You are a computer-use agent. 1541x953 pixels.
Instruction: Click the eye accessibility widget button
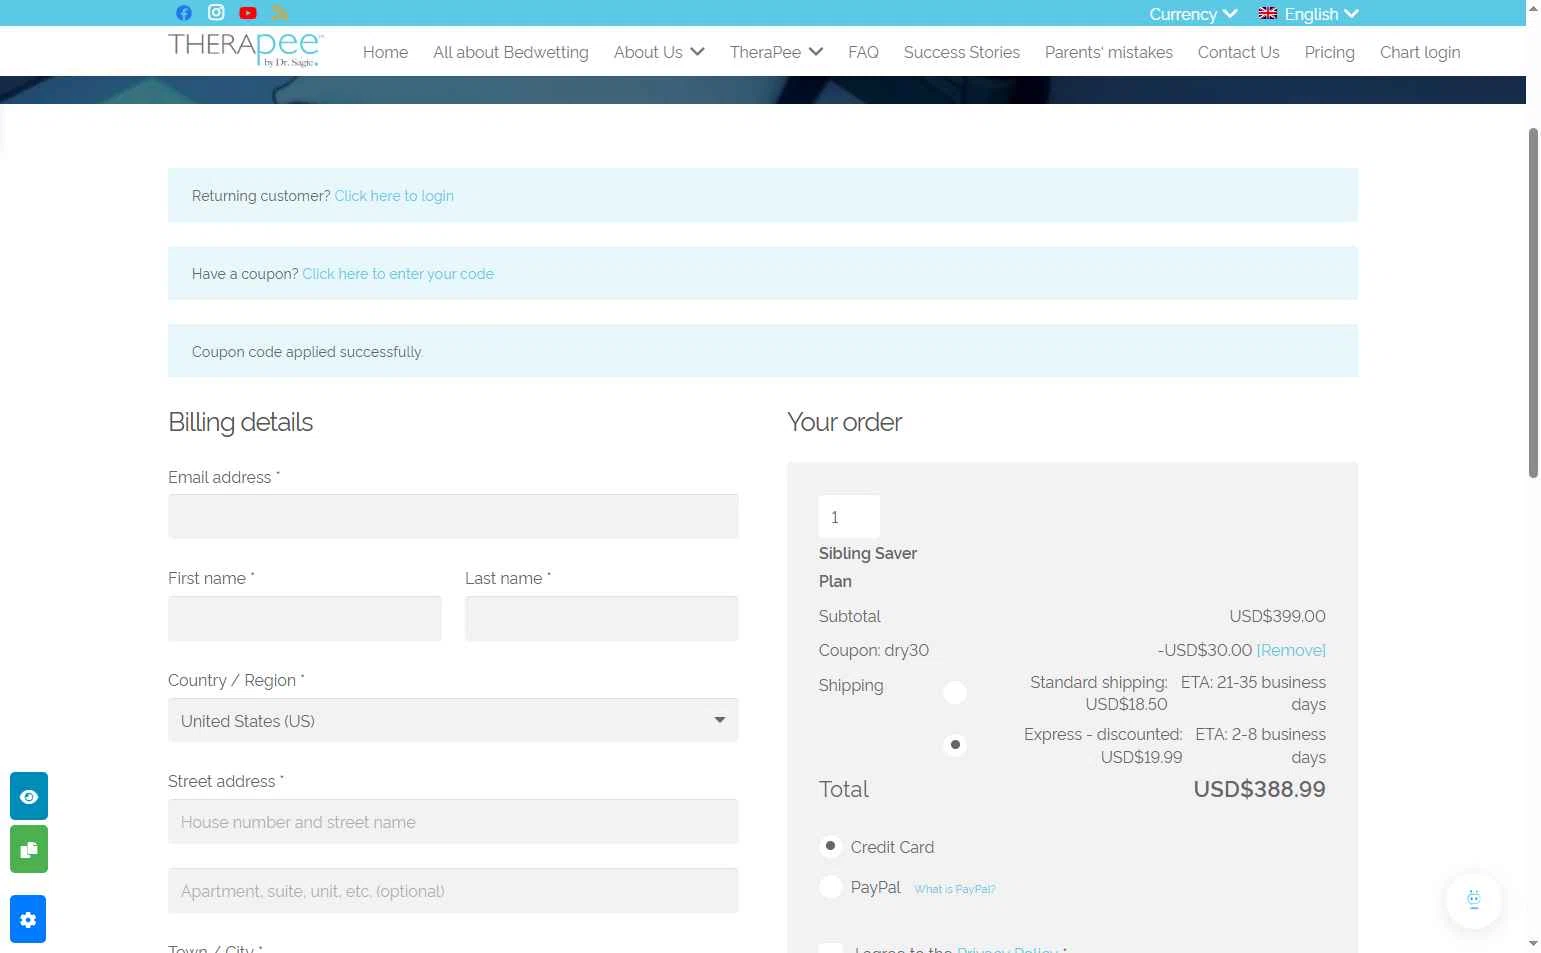pos(29,796)
